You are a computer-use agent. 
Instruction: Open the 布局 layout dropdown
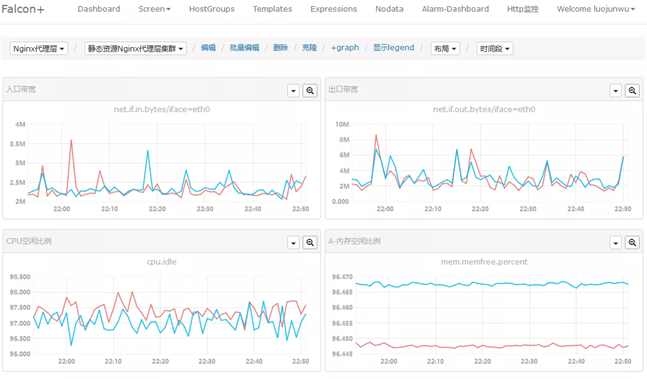point(445,49)
